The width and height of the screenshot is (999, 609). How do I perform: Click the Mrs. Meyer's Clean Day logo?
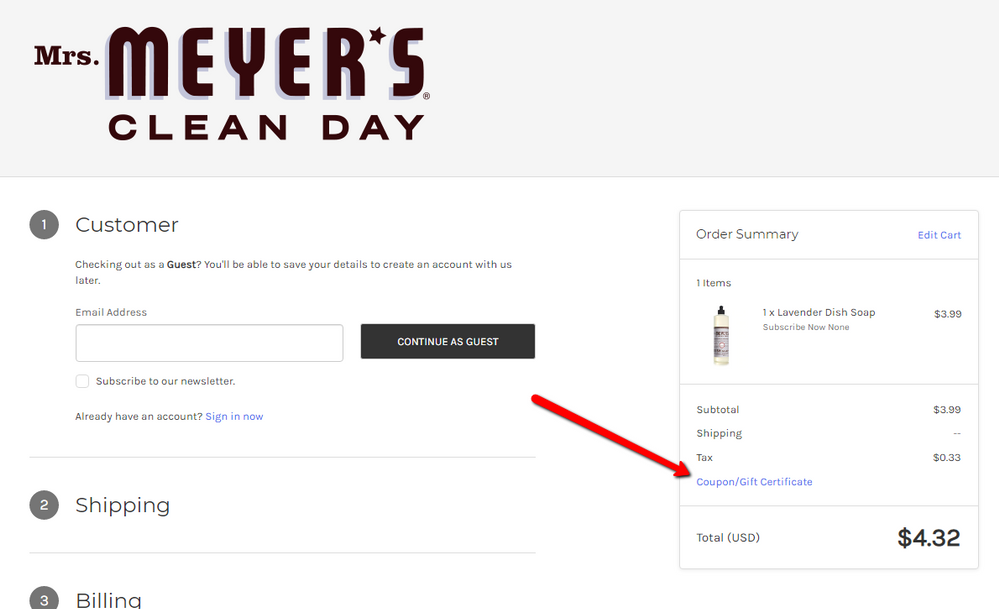click(233, 83)
